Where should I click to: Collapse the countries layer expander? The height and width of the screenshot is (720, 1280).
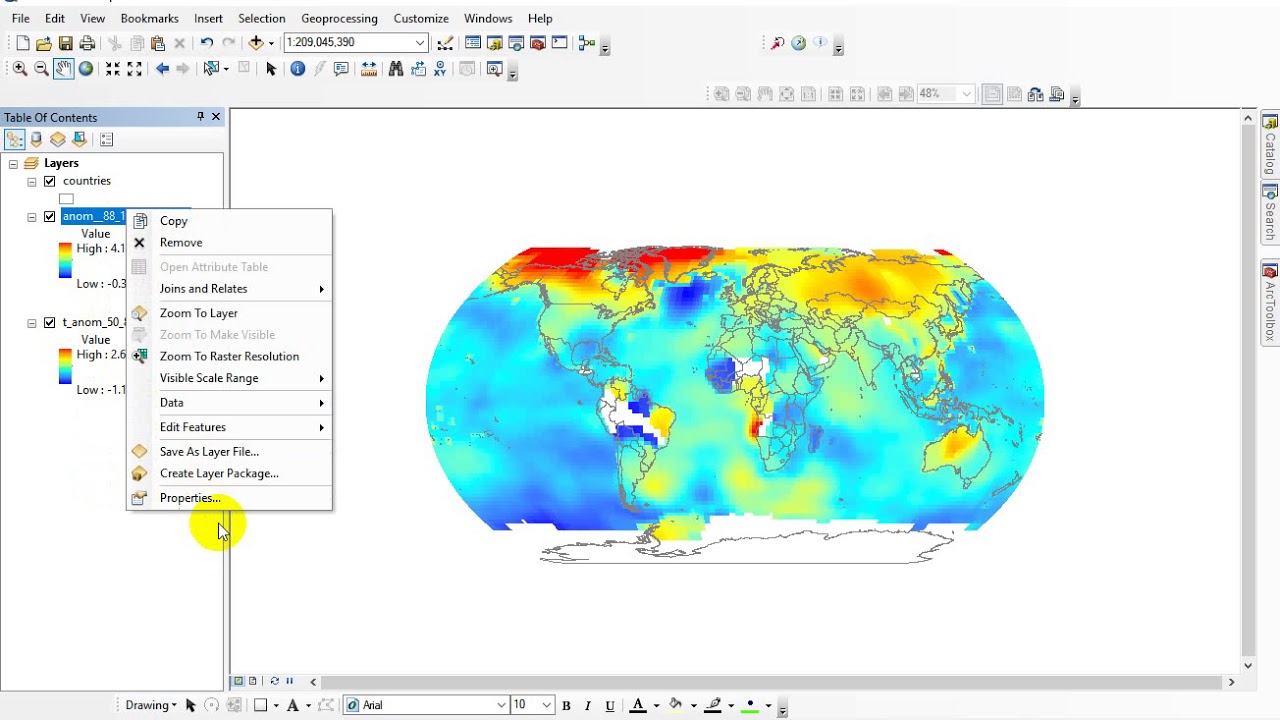coord(32,181)
